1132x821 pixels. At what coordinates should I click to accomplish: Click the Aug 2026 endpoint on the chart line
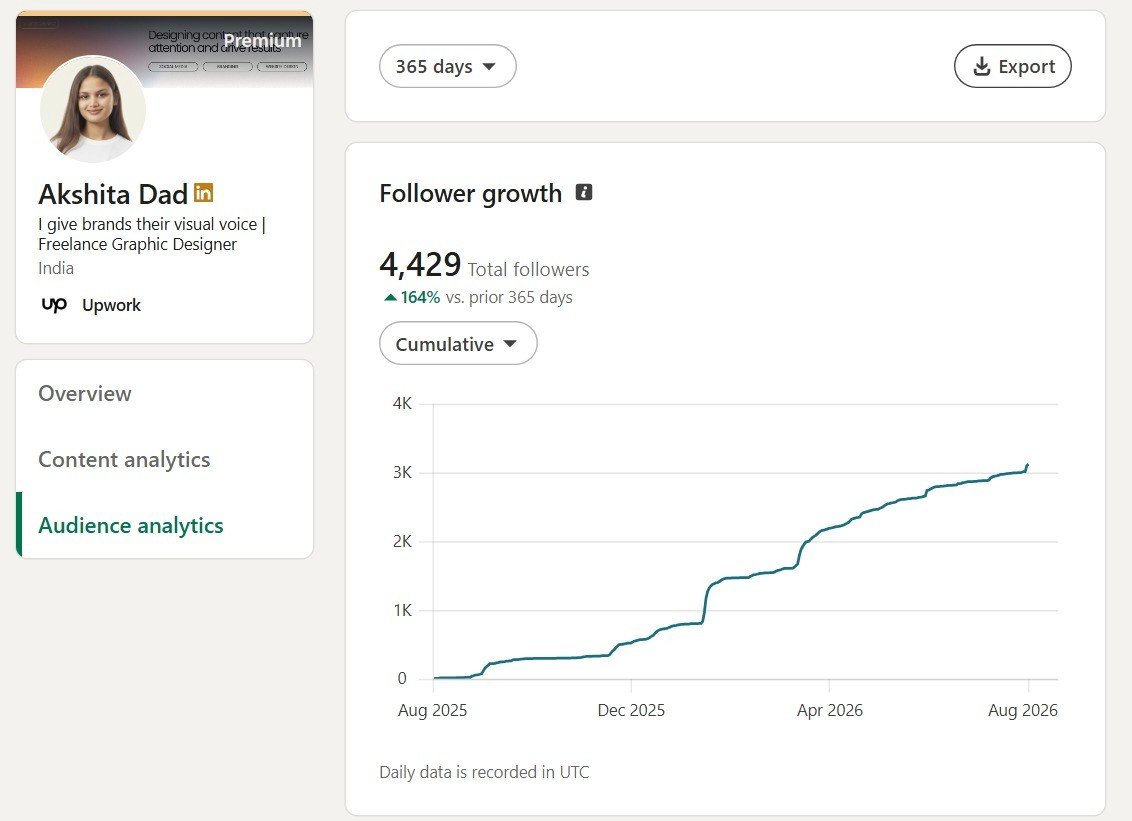coord(1027,465)
